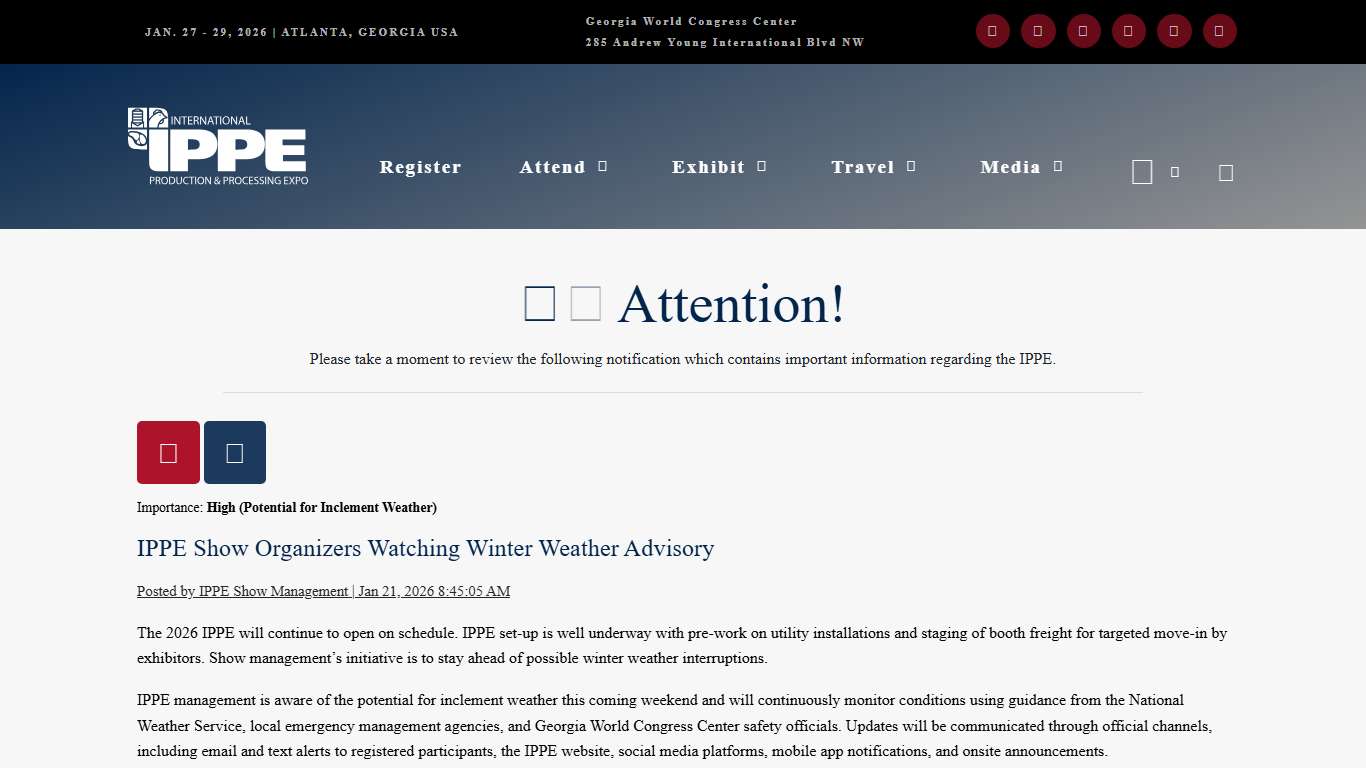Image resolution: width=1366 pixels, height=768 pixels.
Task: Open the Media navigation menu item
Action: pos(1010,167)
